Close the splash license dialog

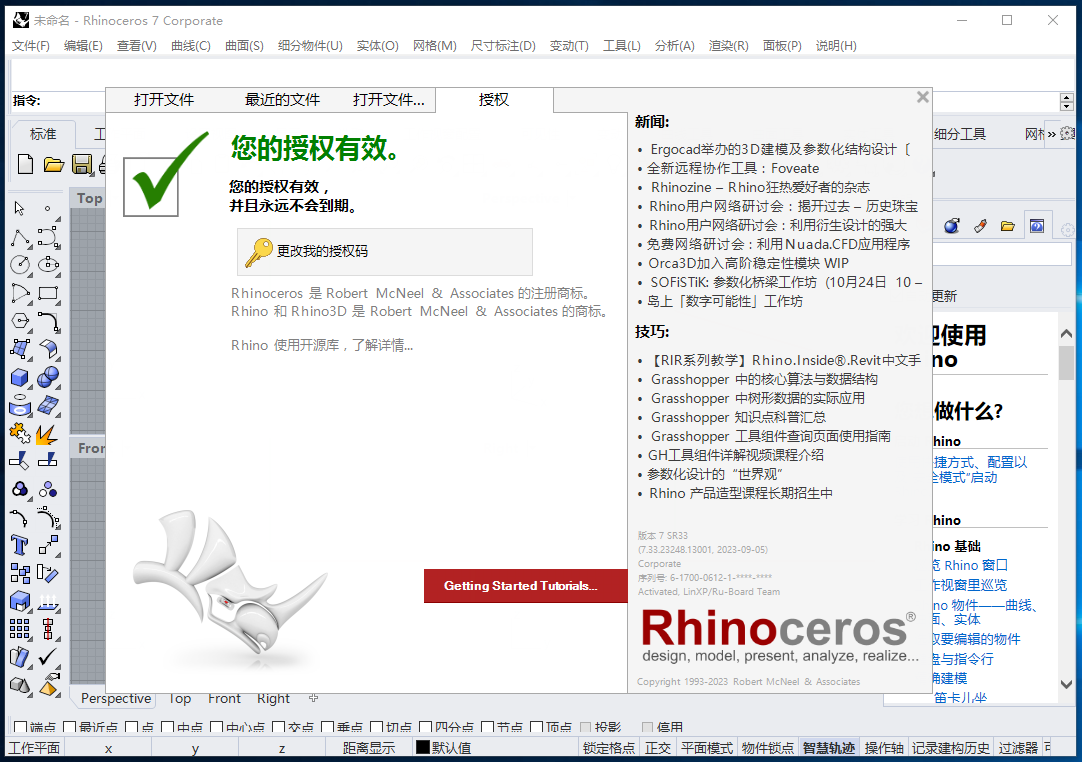coord(923,97)
